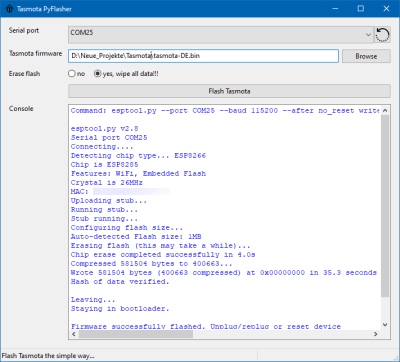400x362 pixels.
Task: Click console line "Chip erase completed successfully in 4.0s"
Action: [x=163, y=255]
